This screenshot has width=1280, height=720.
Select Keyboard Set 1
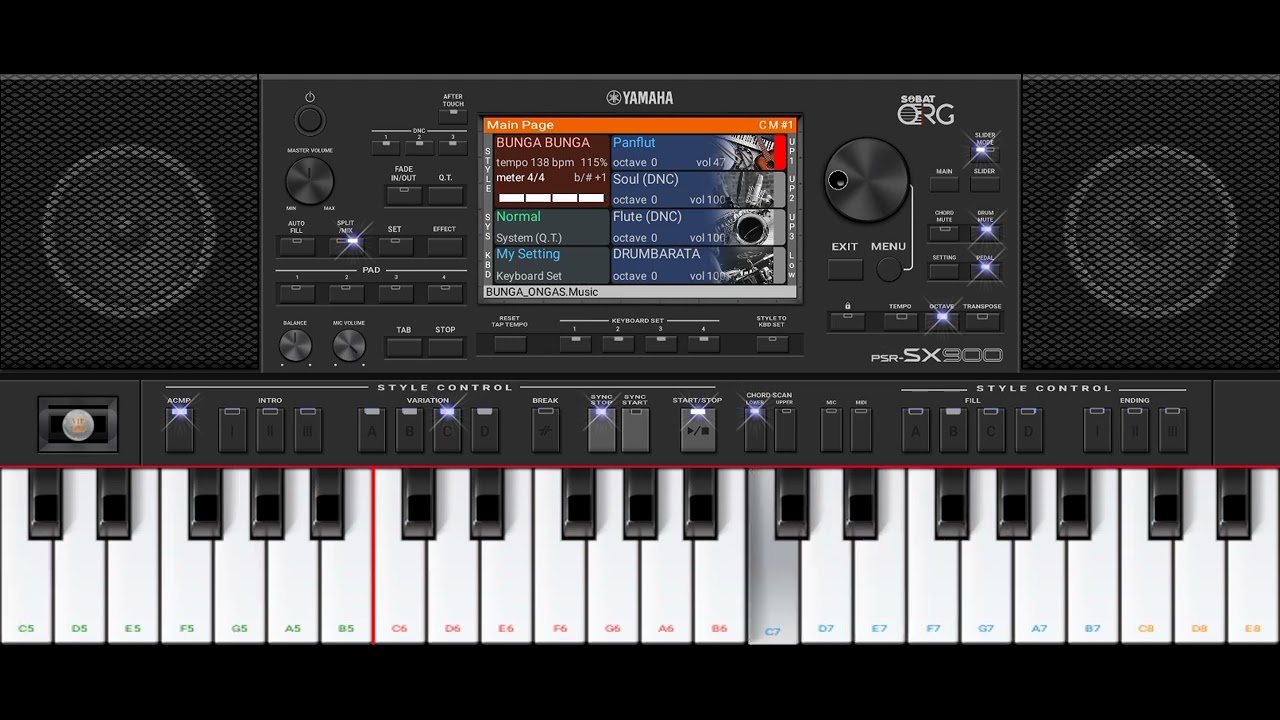coord(575,343)
